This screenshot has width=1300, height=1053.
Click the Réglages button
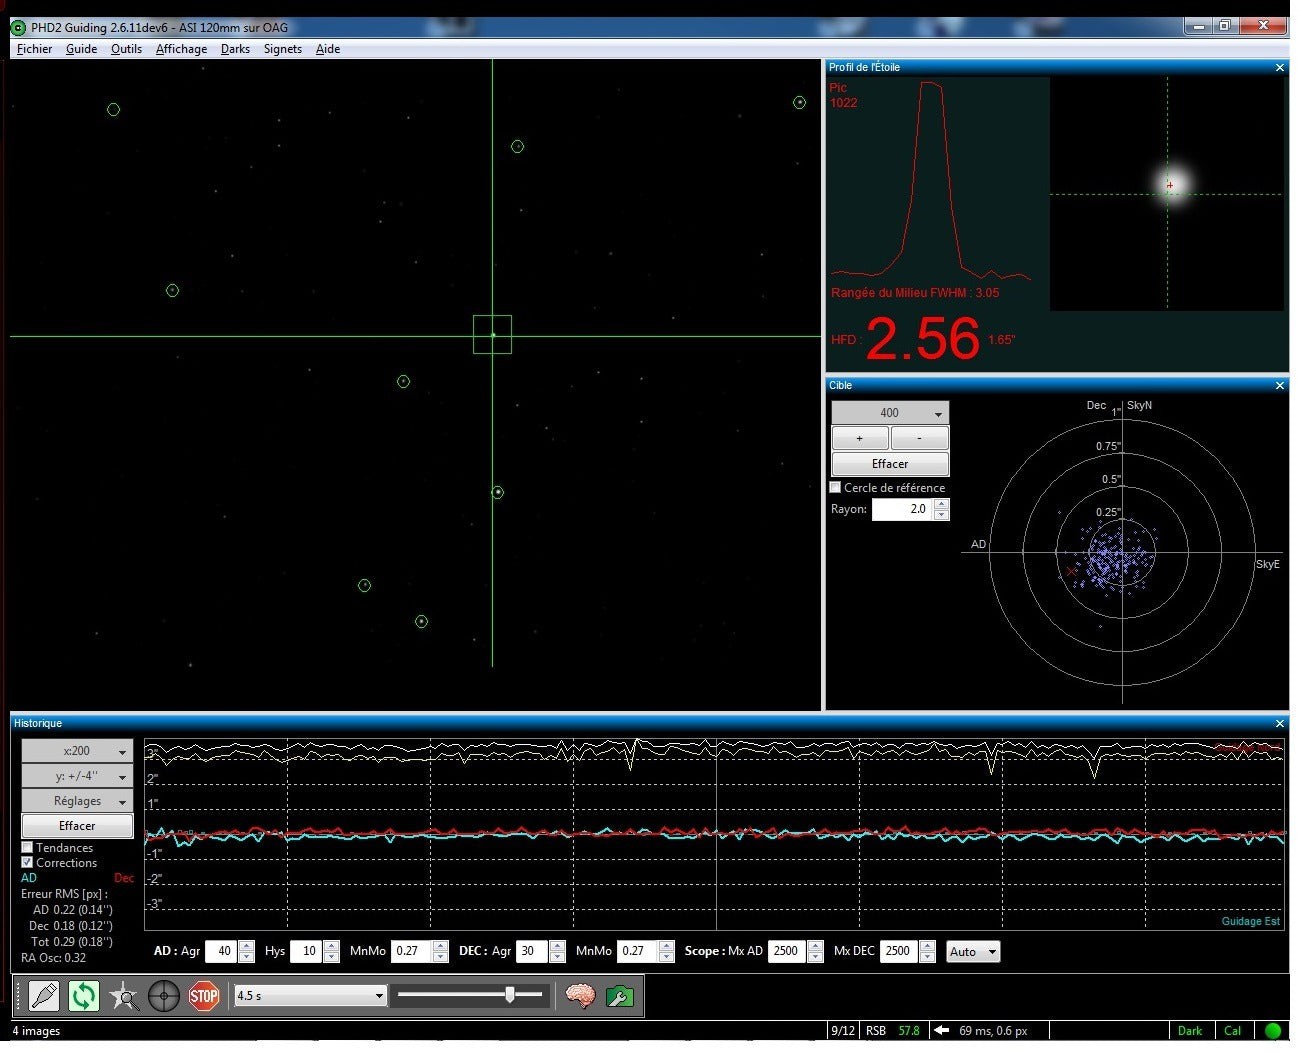pyautogui.click(x=77, y=801)
